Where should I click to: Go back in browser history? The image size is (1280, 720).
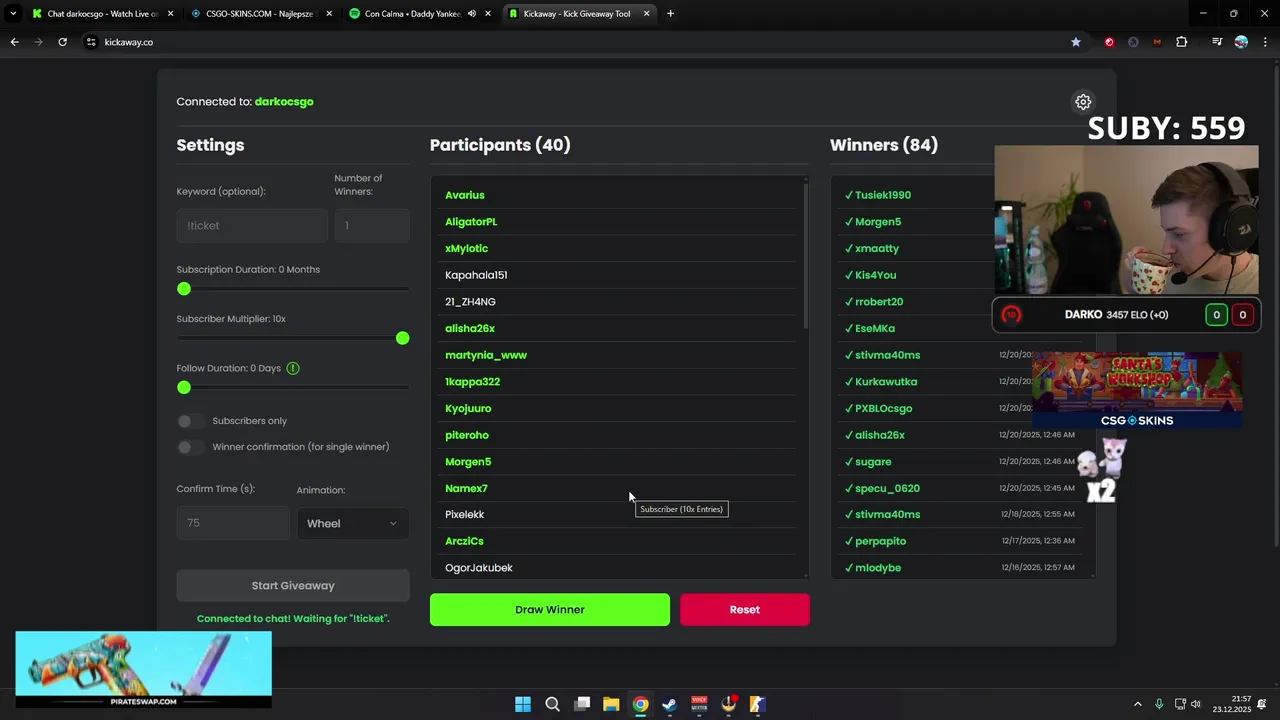[14, 42]
